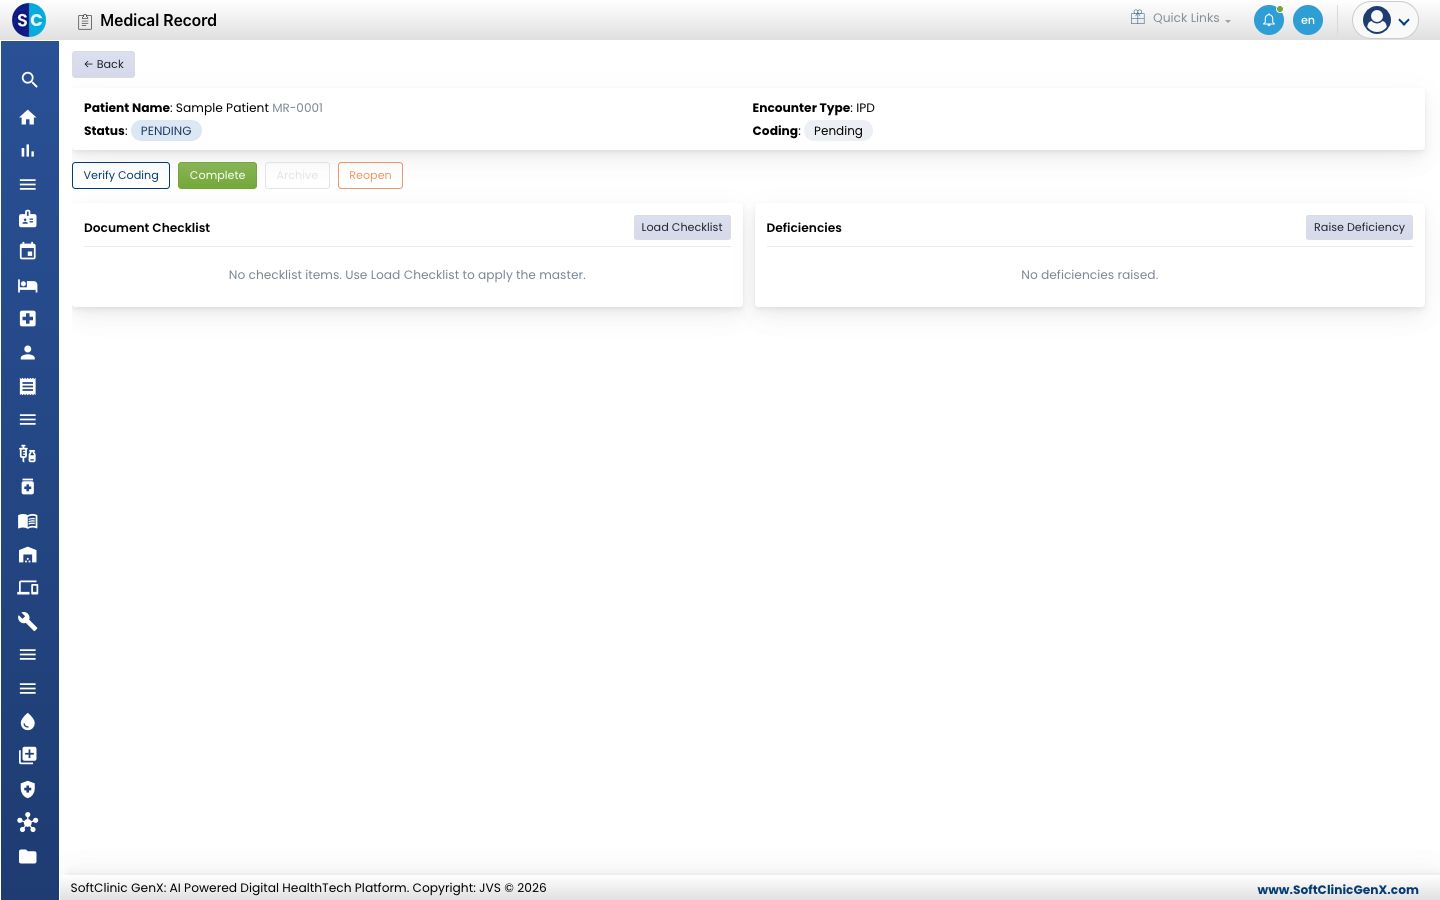Screen dimensions: 1440x900
Task: Open the person profile sidebar icon
Action: (x=28, y=353)
